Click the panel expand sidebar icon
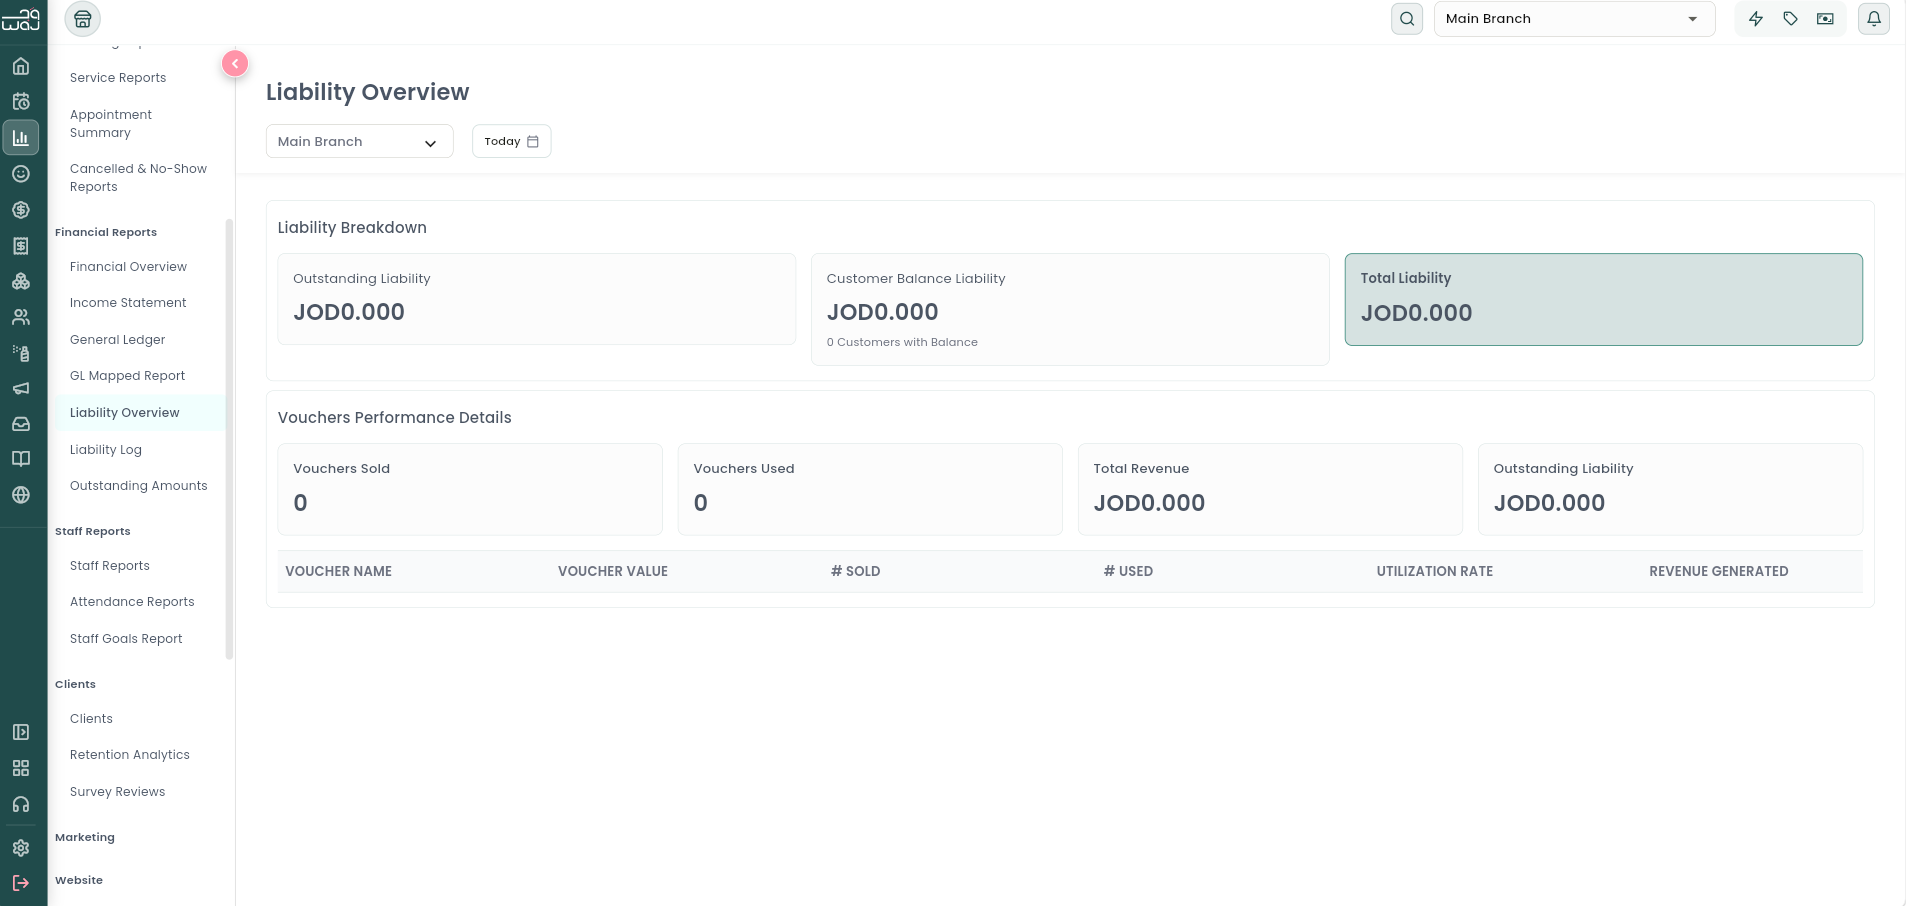The height and width of the screenshot is (906, 1907). [x=21, y=732]
